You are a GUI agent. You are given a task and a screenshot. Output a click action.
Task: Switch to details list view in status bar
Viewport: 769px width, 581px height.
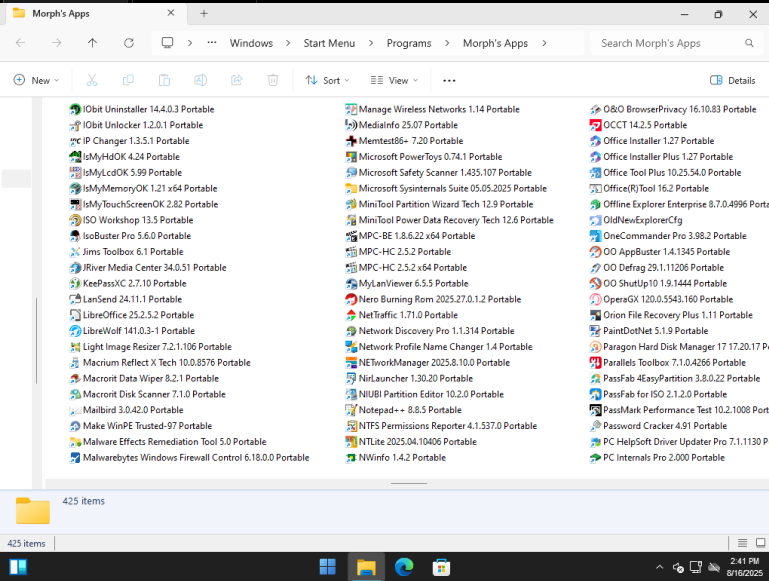pos(743,543)
